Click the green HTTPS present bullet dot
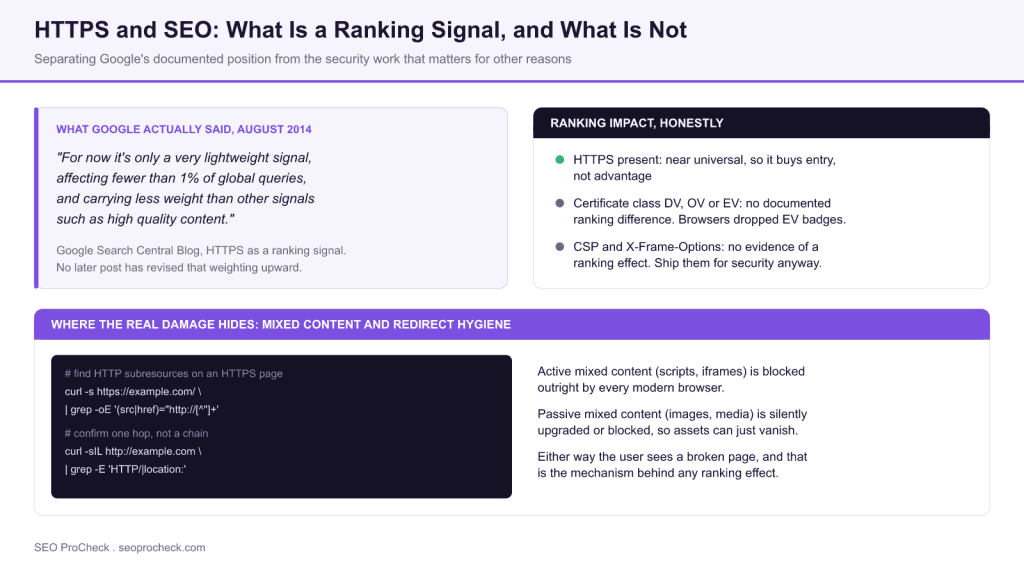Viewport: 1024px width, 576px height. tap(560, 159)
